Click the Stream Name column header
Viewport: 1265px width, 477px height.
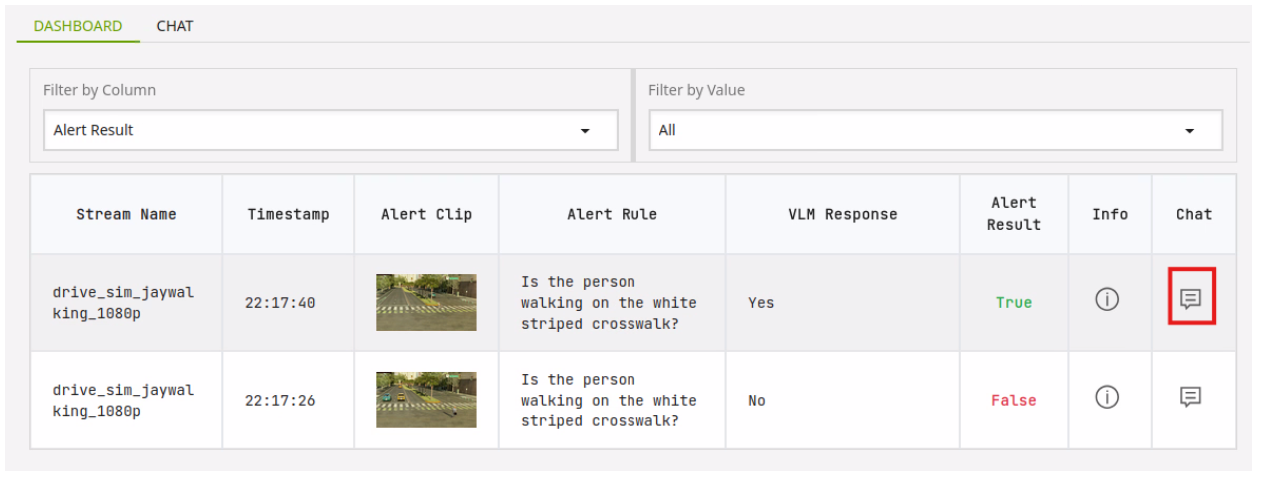click(x=126, y=214)
